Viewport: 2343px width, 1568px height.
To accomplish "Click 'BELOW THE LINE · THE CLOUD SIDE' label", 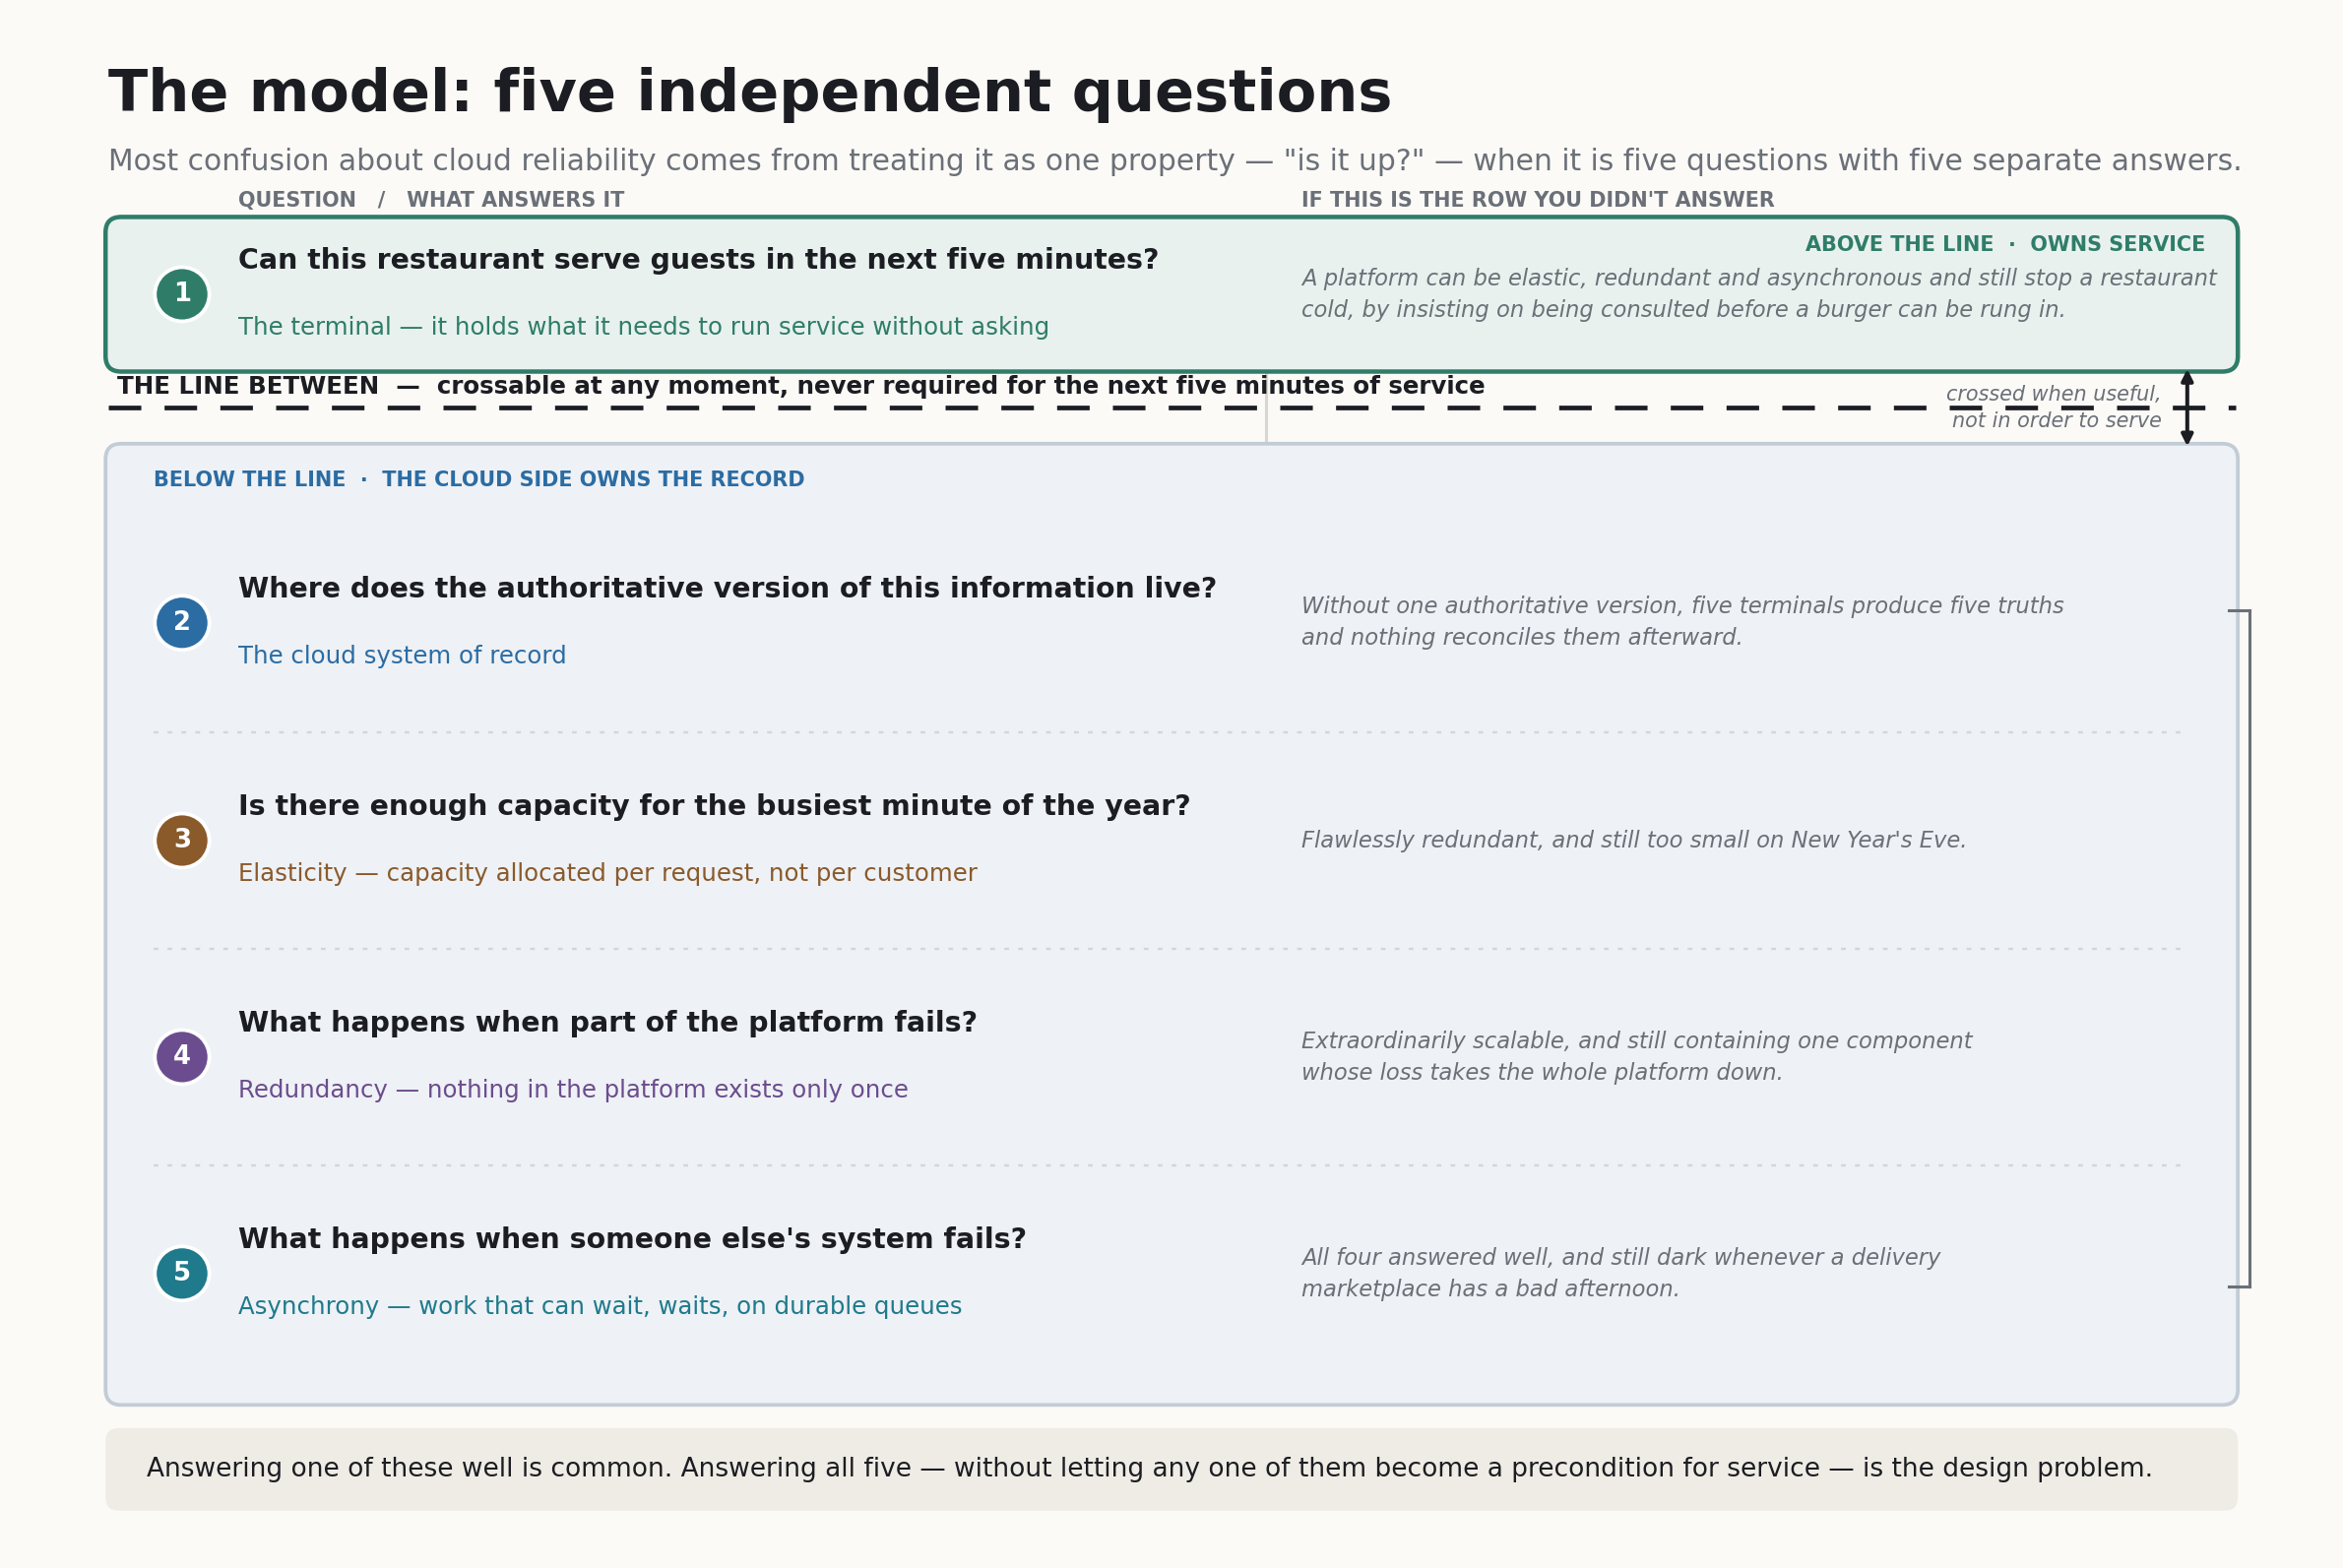I will pos(479,479).
